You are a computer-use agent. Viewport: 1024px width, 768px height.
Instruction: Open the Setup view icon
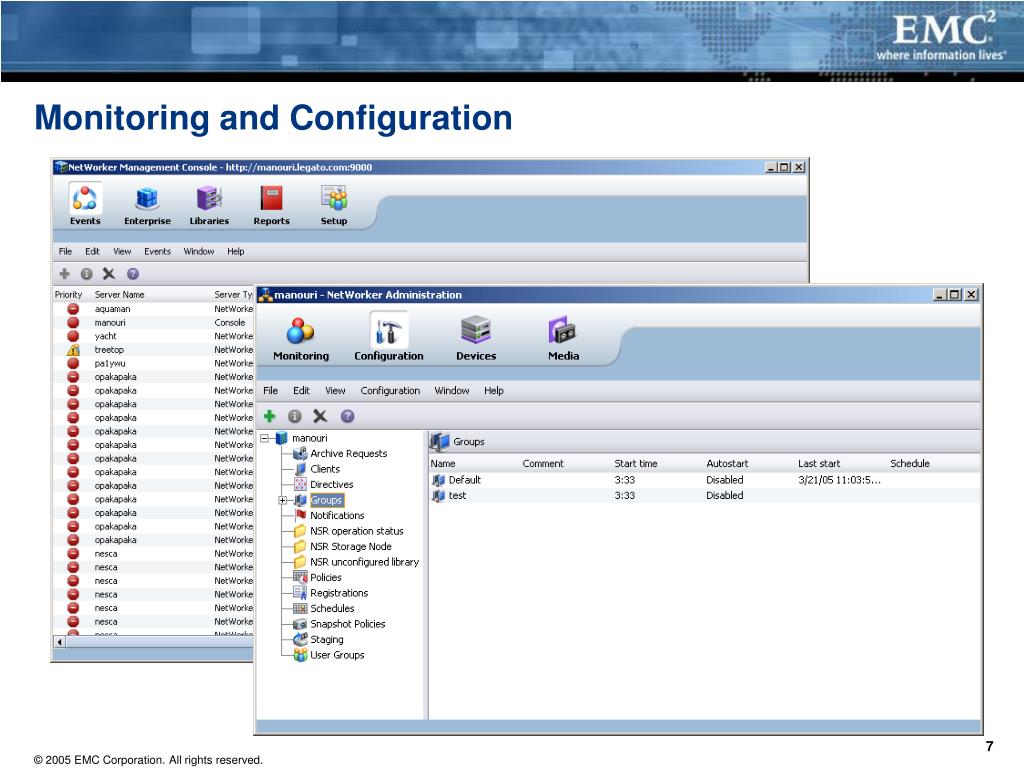point(334,204)
